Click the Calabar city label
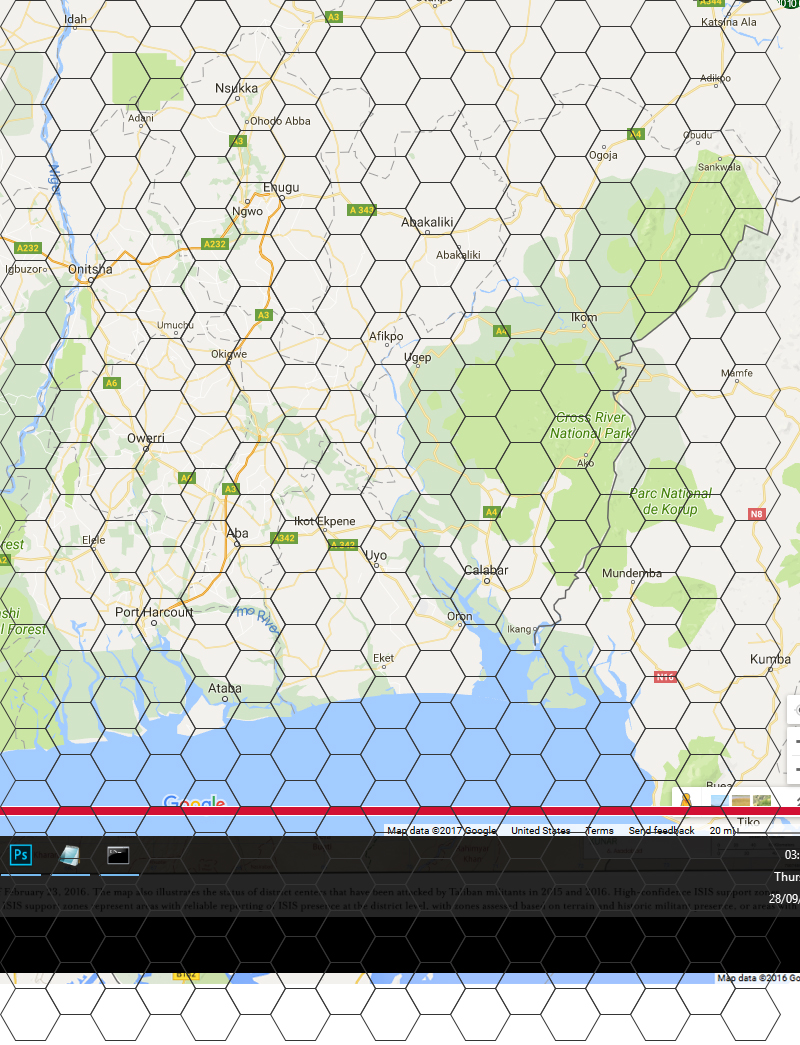This screenshot has width=800, height=1045. click(486, 570)
